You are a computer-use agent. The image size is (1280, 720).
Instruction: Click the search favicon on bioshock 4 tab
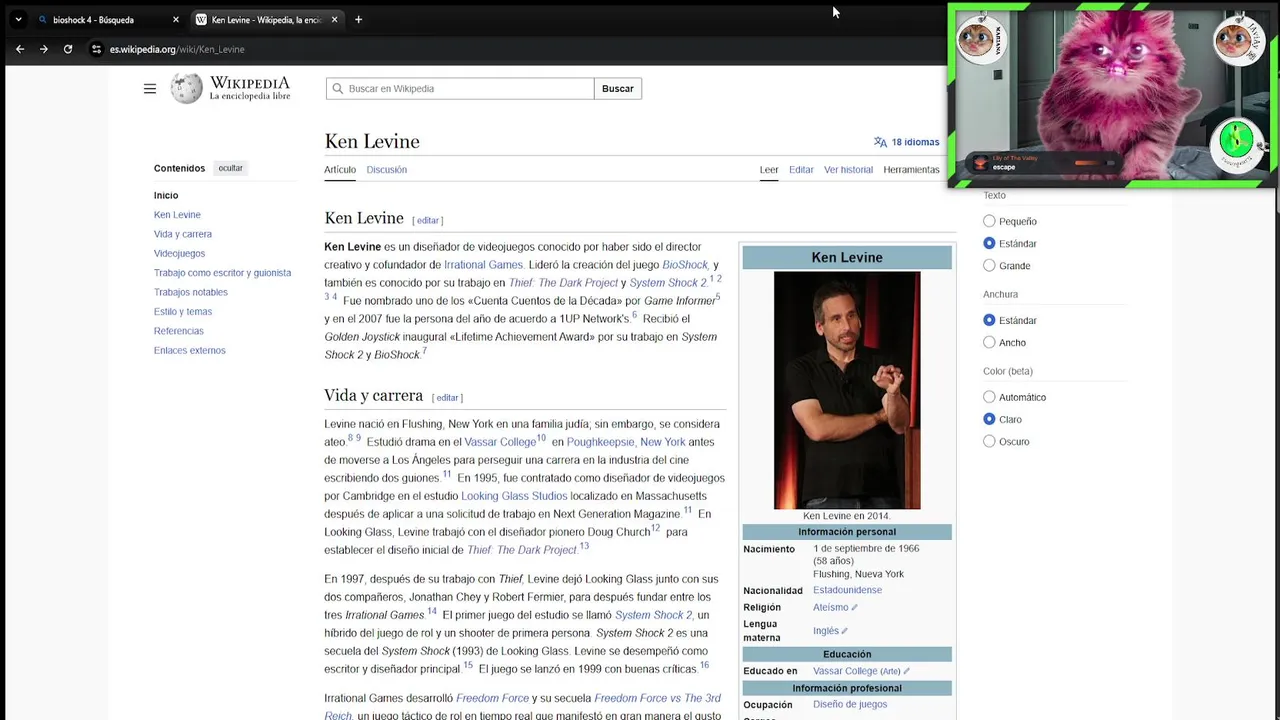coord(42,20)
